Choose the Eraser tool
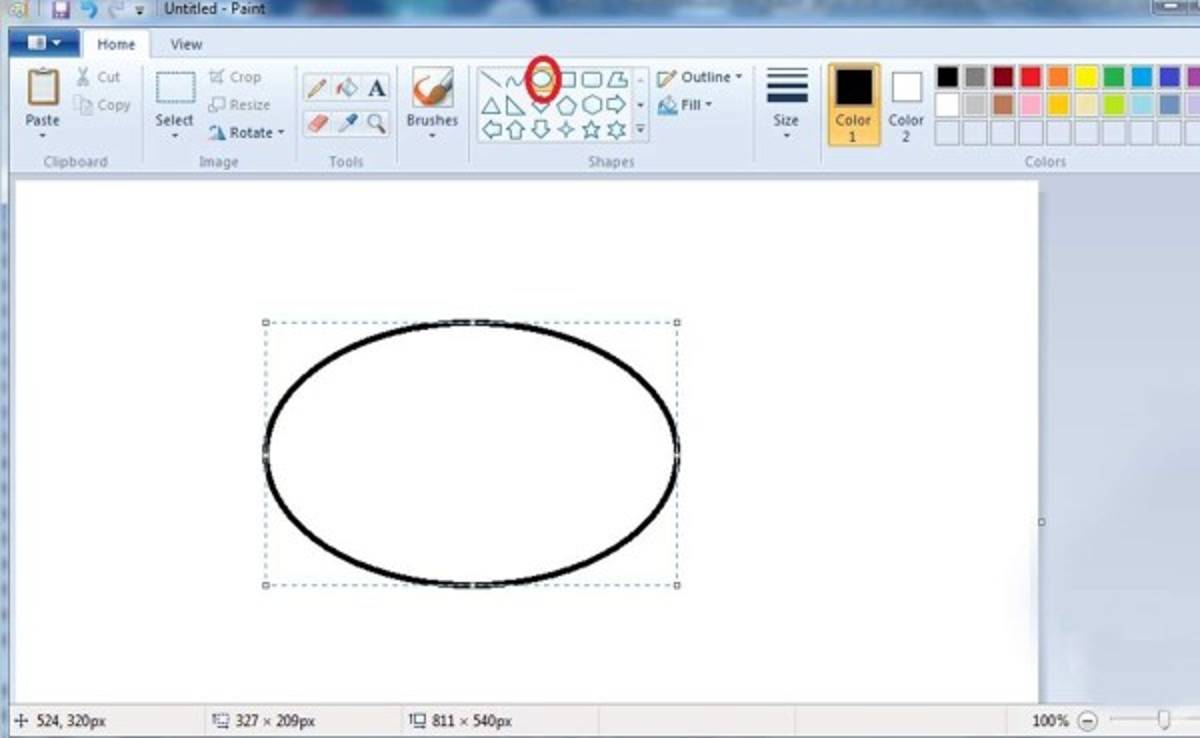This screenshot has width=1200, height=738. coord(317,123)
